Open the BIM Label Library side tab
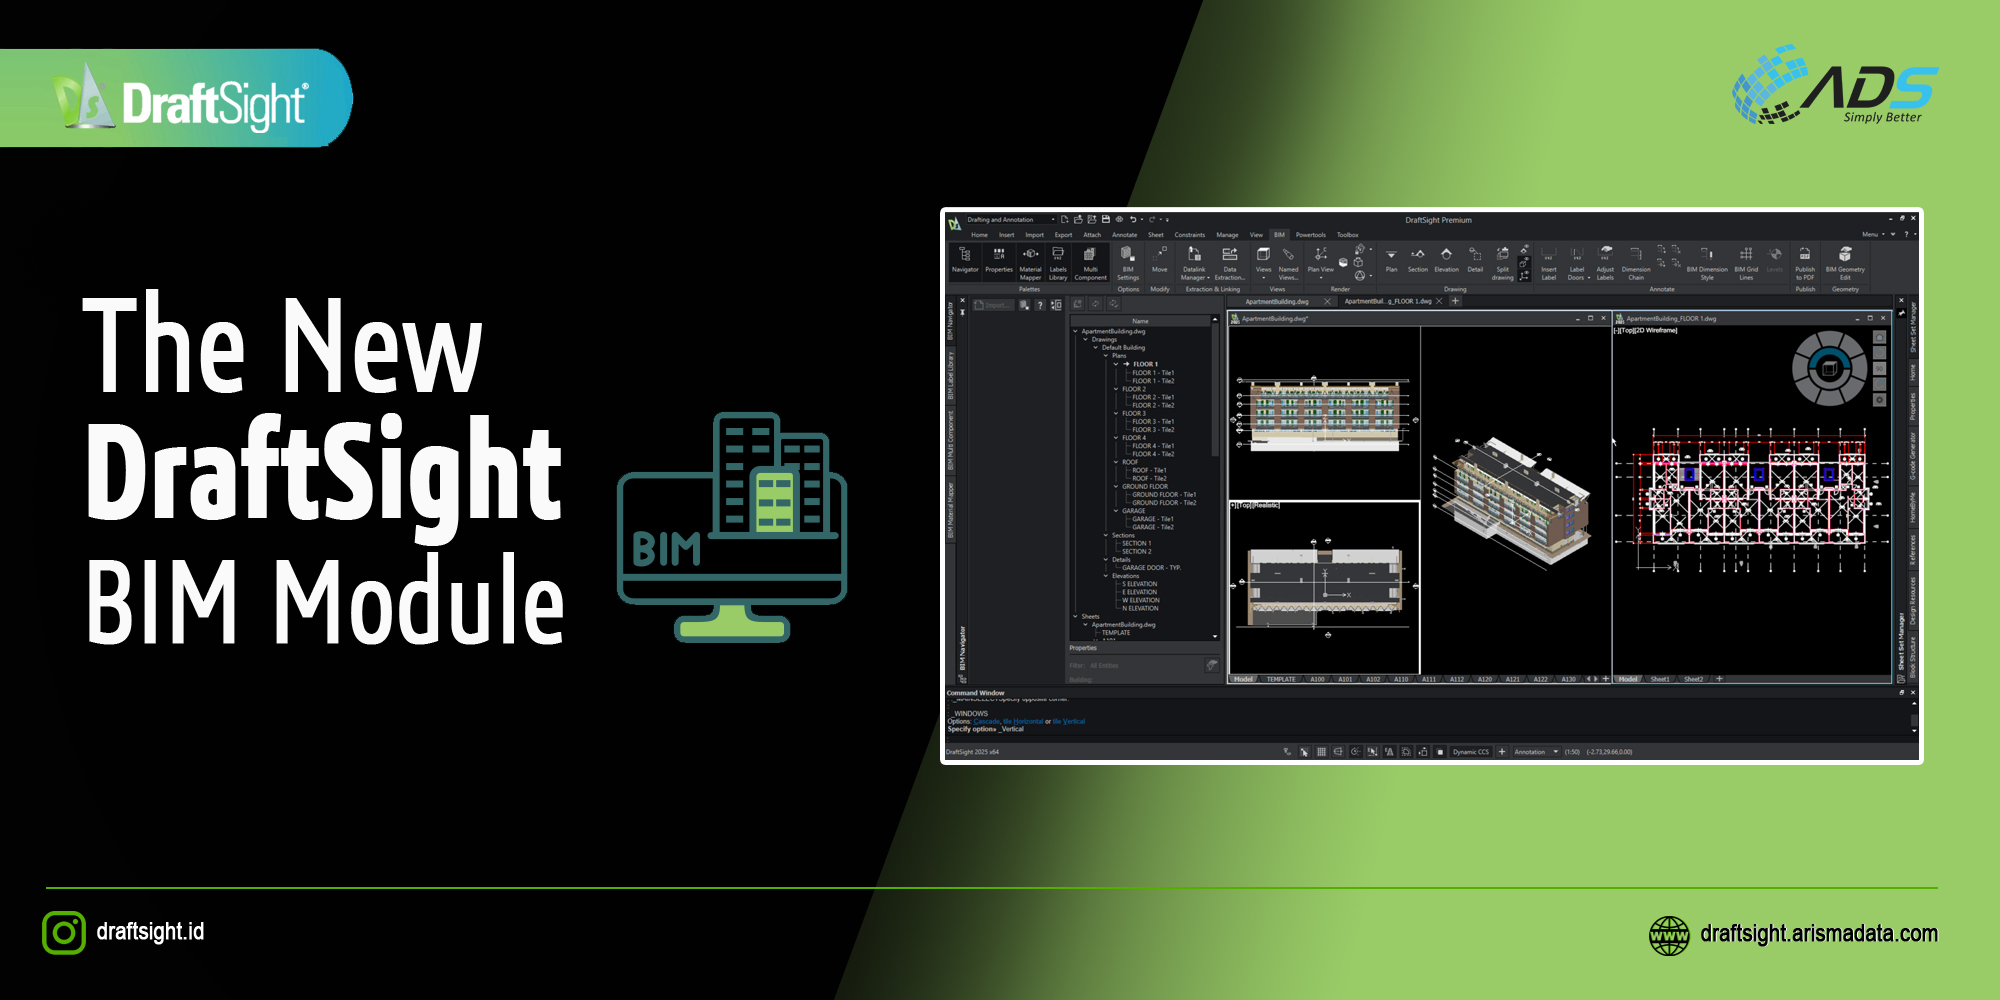The image size is (2000, 1000). pyautogui.click(x=951, y=375)
